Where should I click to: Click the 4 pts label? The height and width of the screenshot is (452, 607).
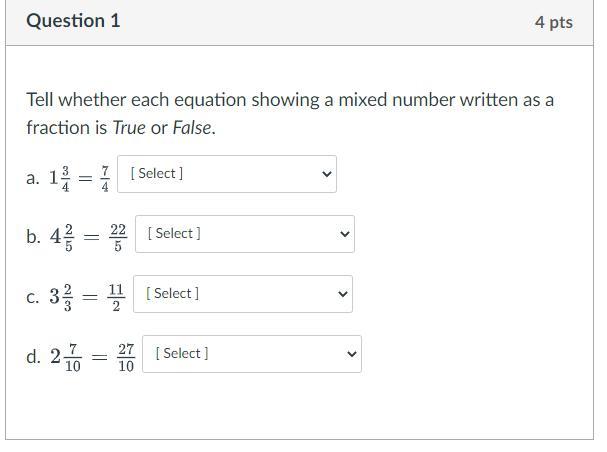point(553,22)
